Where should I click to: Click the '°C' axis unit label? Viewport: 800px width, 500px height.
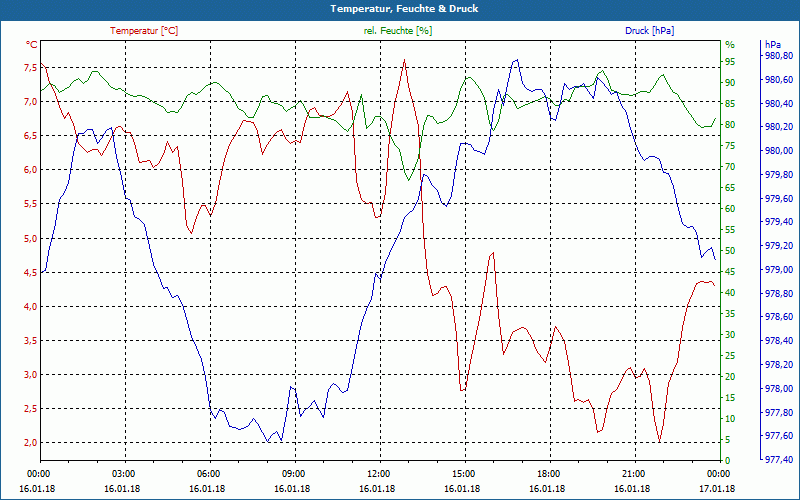coord(32,45)
